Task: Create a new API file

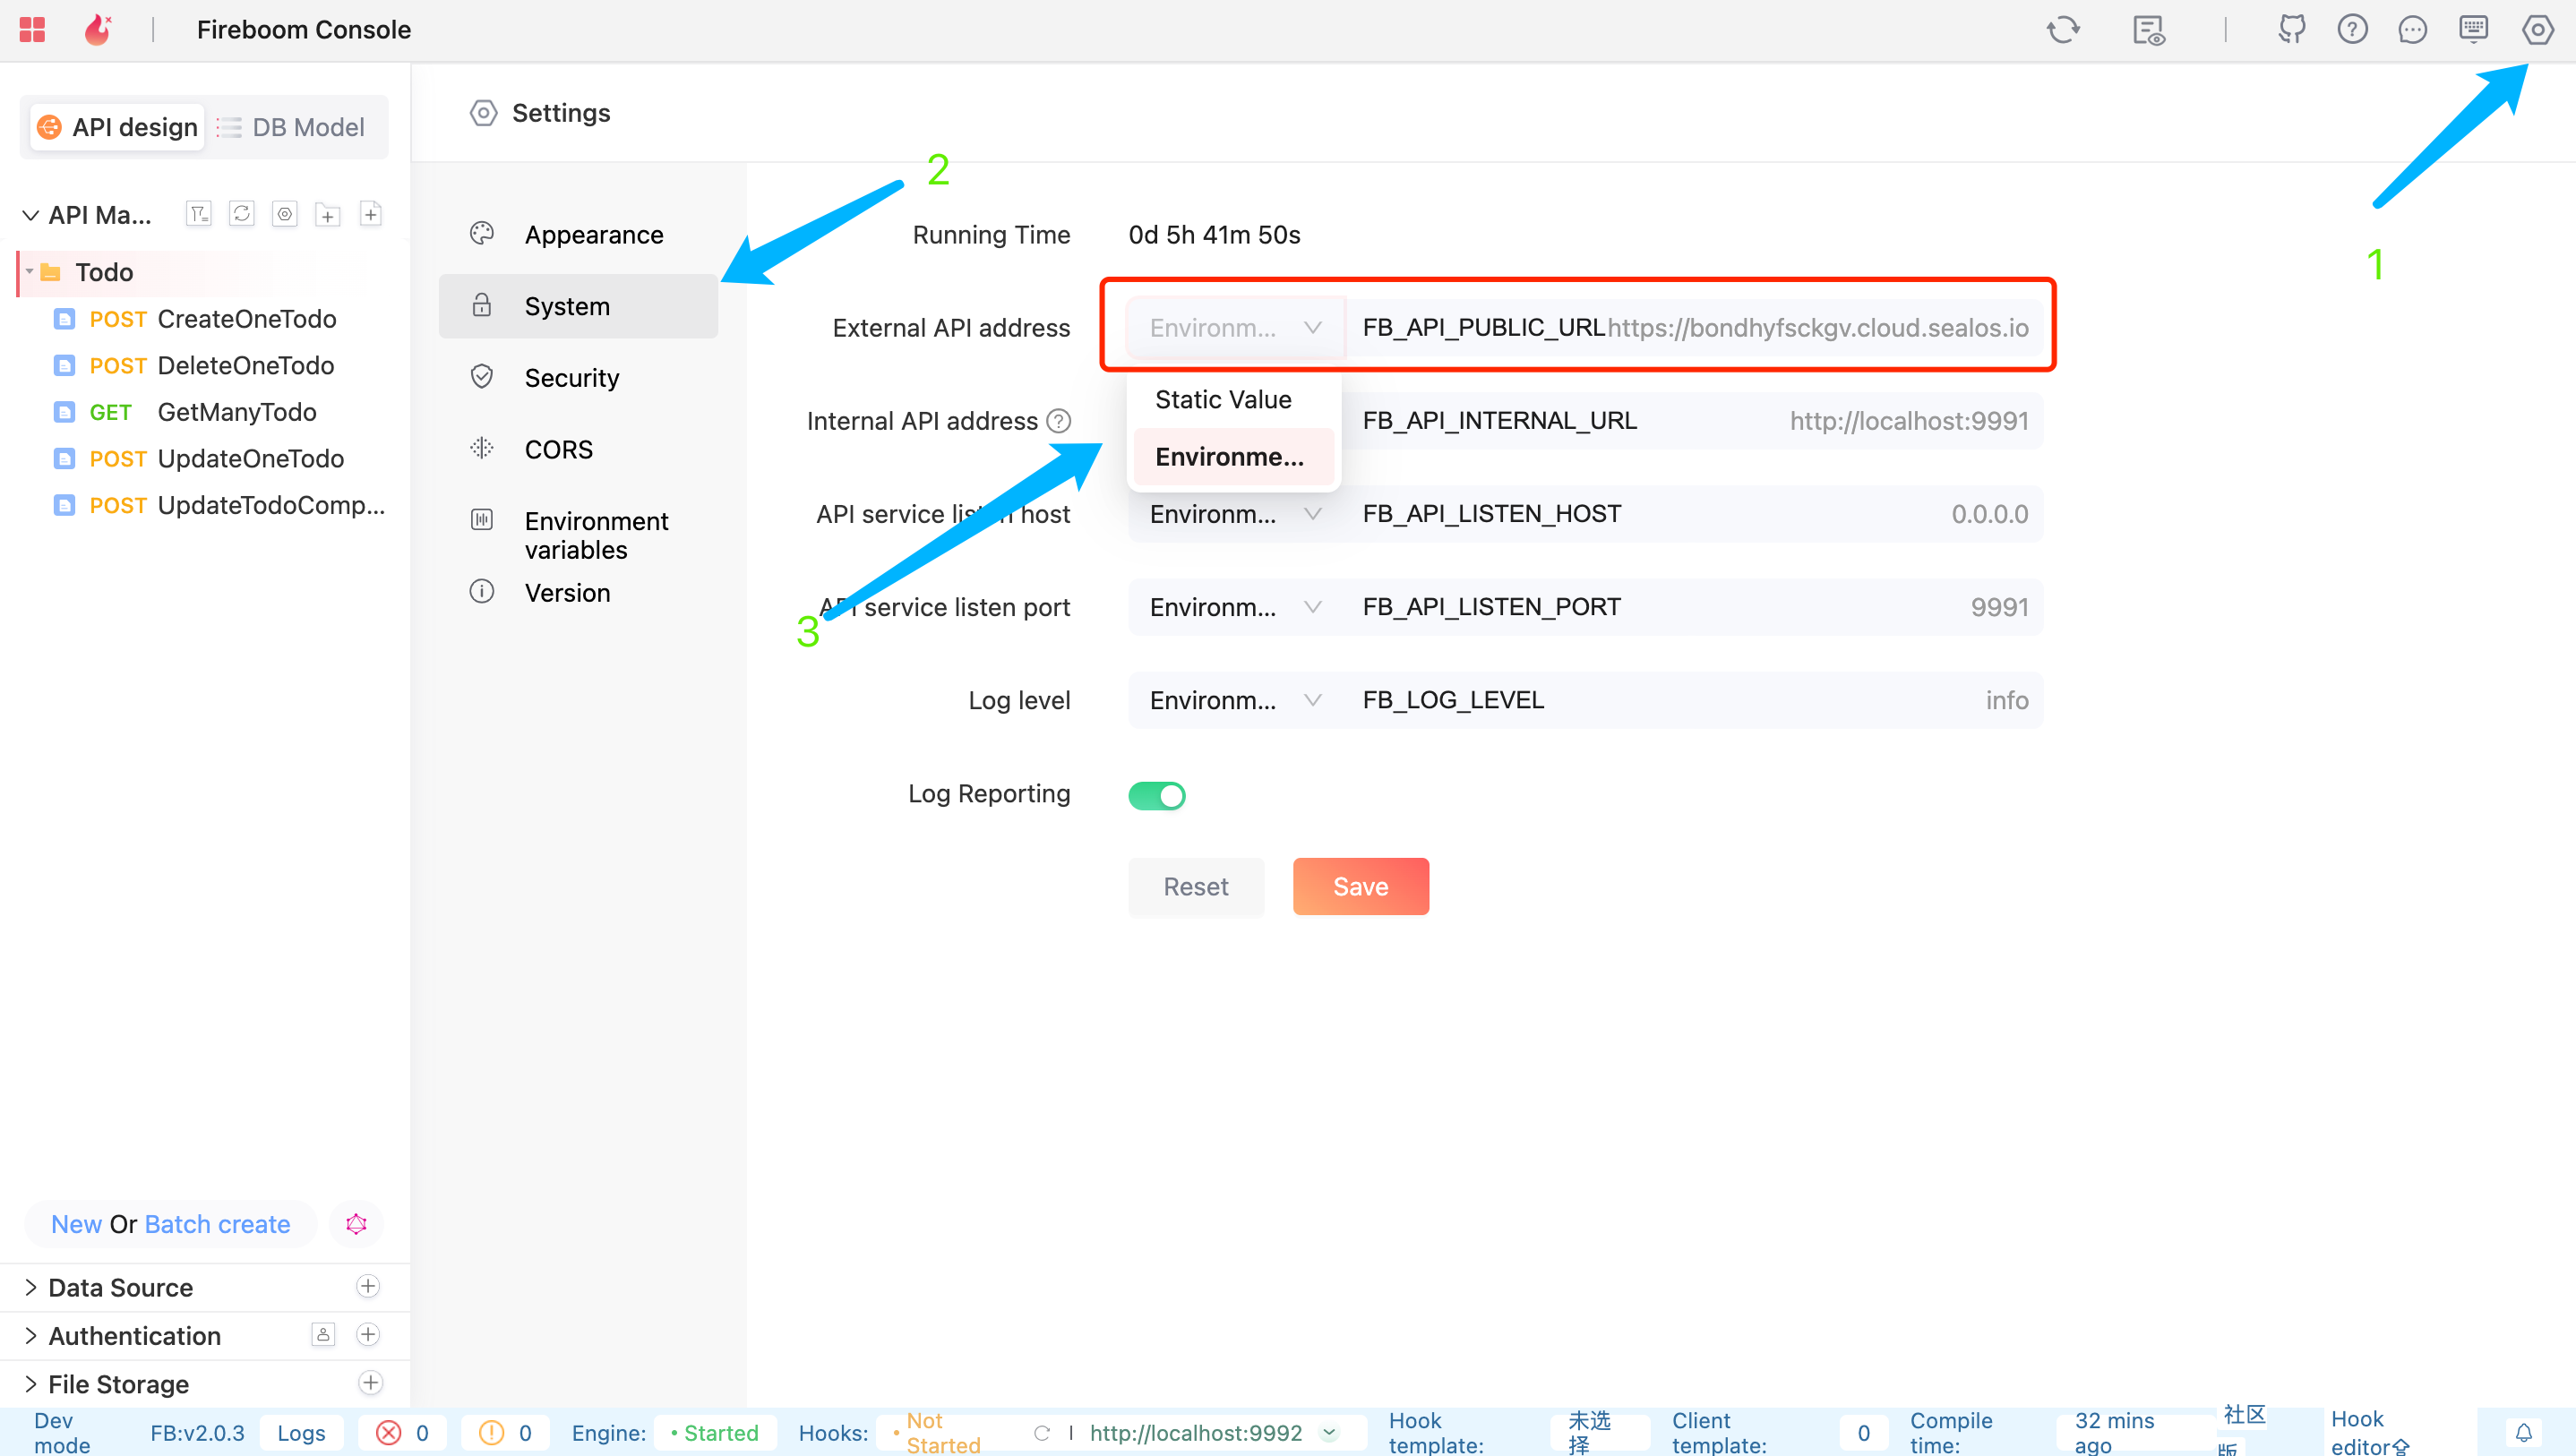Action: (371, 214)
